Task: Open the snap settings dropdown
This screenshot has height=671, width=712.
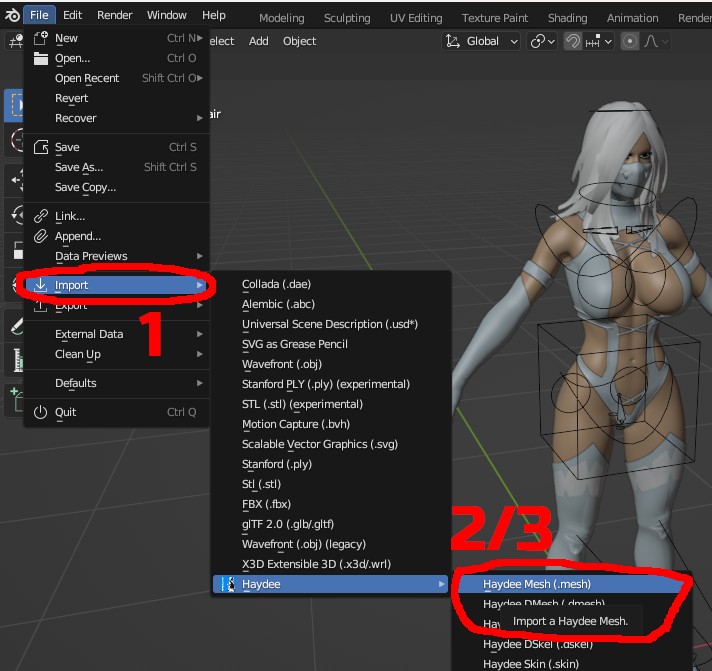Action: [599, 41]
